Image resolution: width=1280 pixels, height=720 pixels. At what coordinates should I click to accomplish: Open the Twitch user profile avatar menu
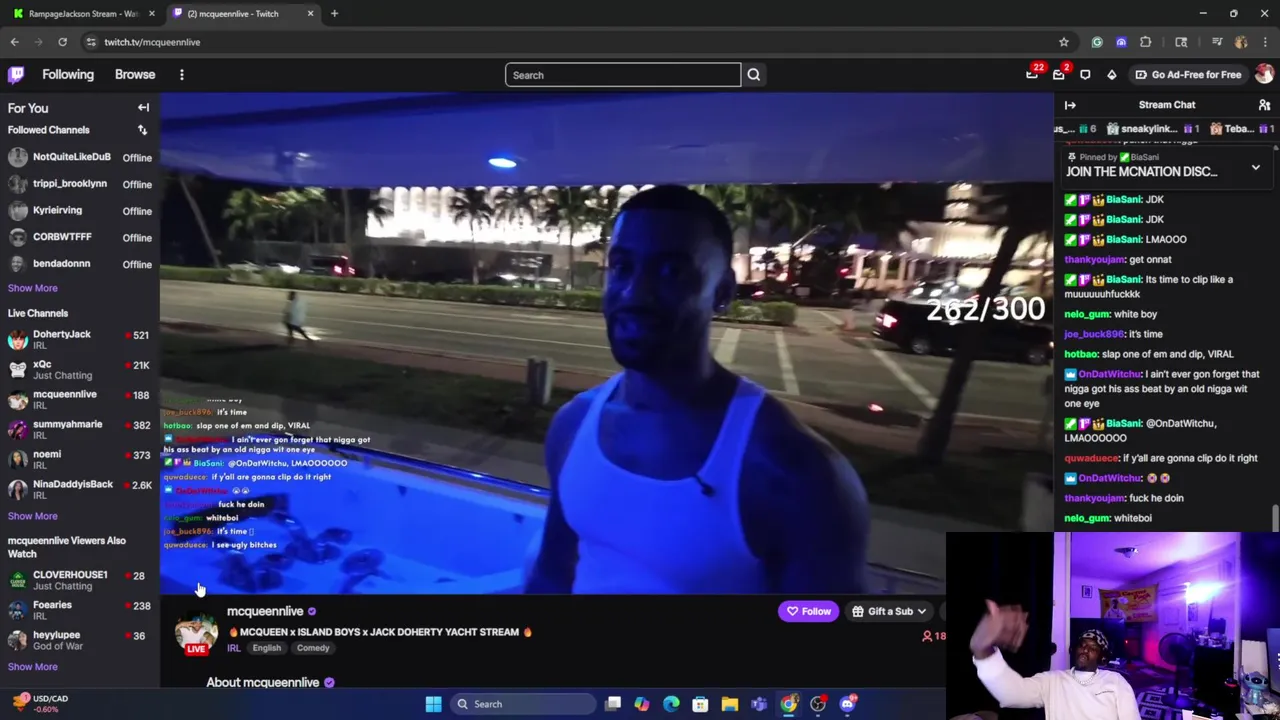[1264, 75]
